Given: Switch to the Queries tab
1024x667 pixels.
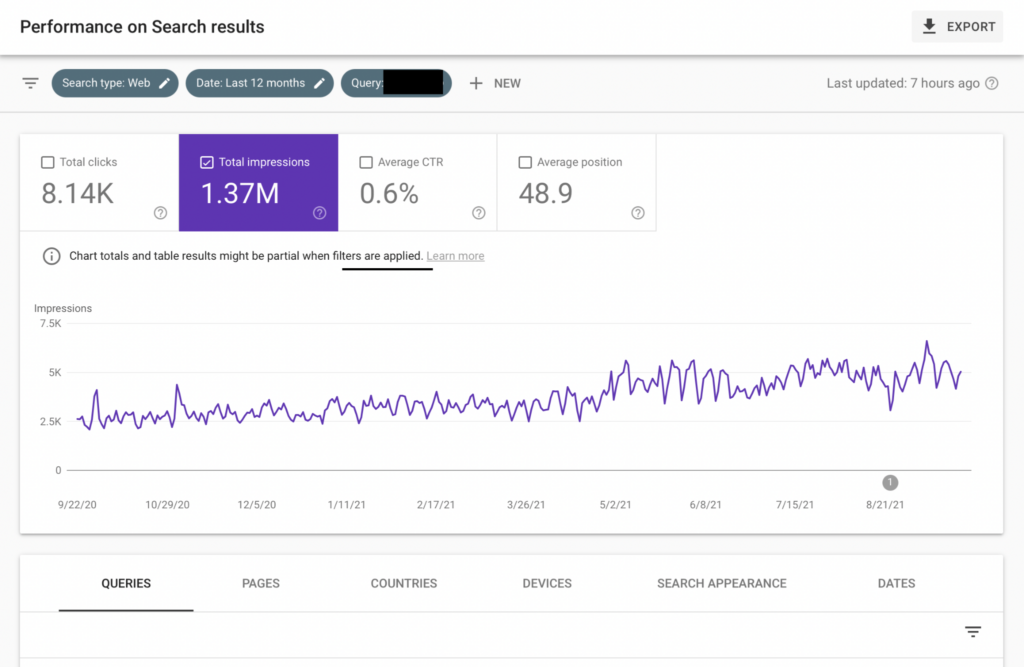Looking at the screenshot, I should [x=126, y=583].
